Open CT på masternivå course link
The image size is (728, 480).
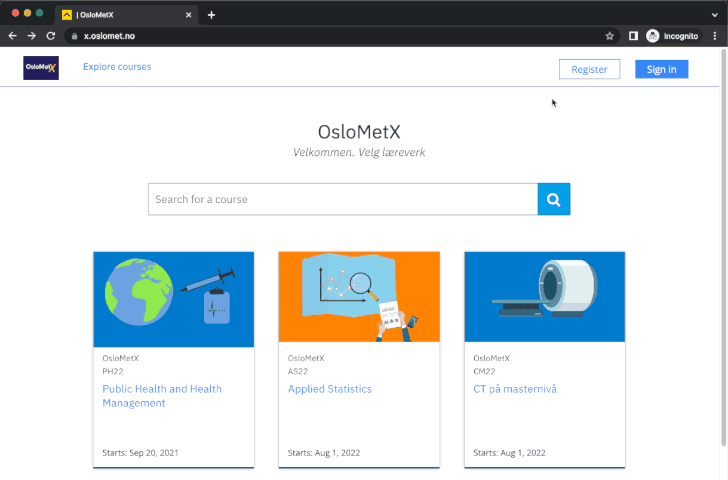tap(515, 389)
